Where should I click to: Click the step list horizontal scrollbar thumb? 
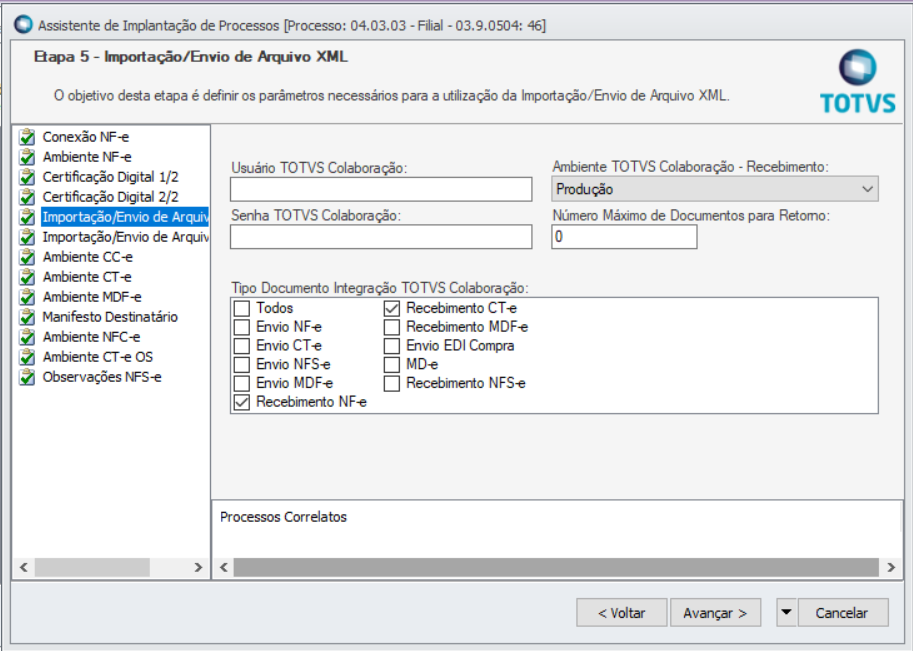click(92, 567)
